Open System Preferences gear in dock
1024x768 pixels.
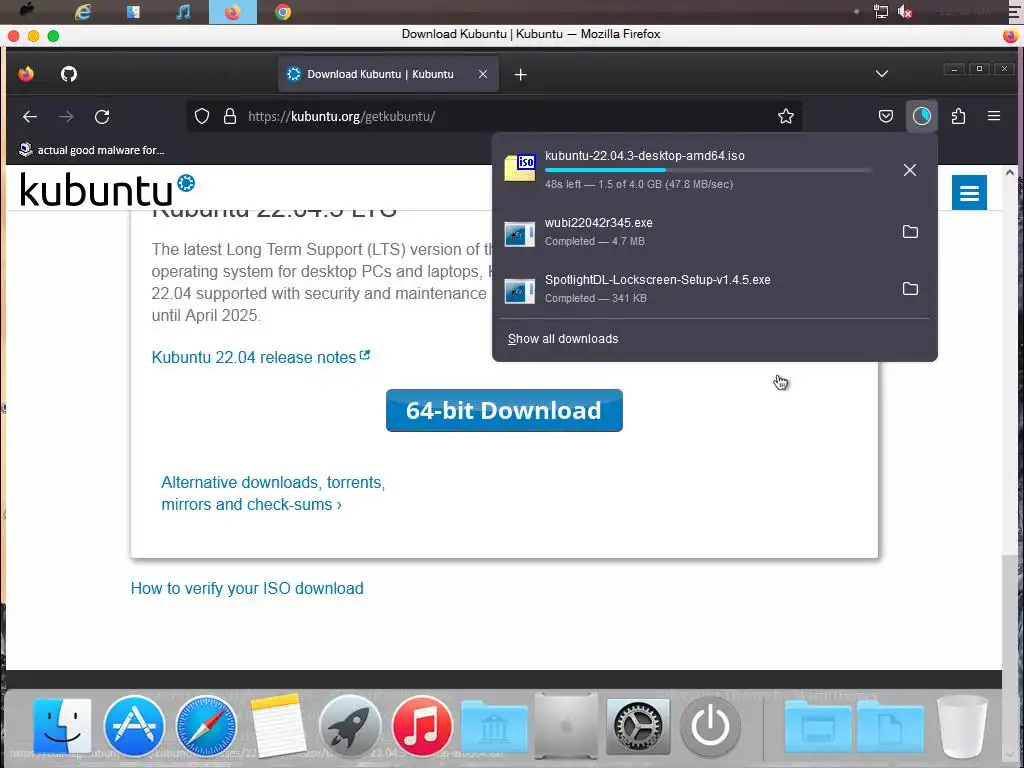click(638, 726)
